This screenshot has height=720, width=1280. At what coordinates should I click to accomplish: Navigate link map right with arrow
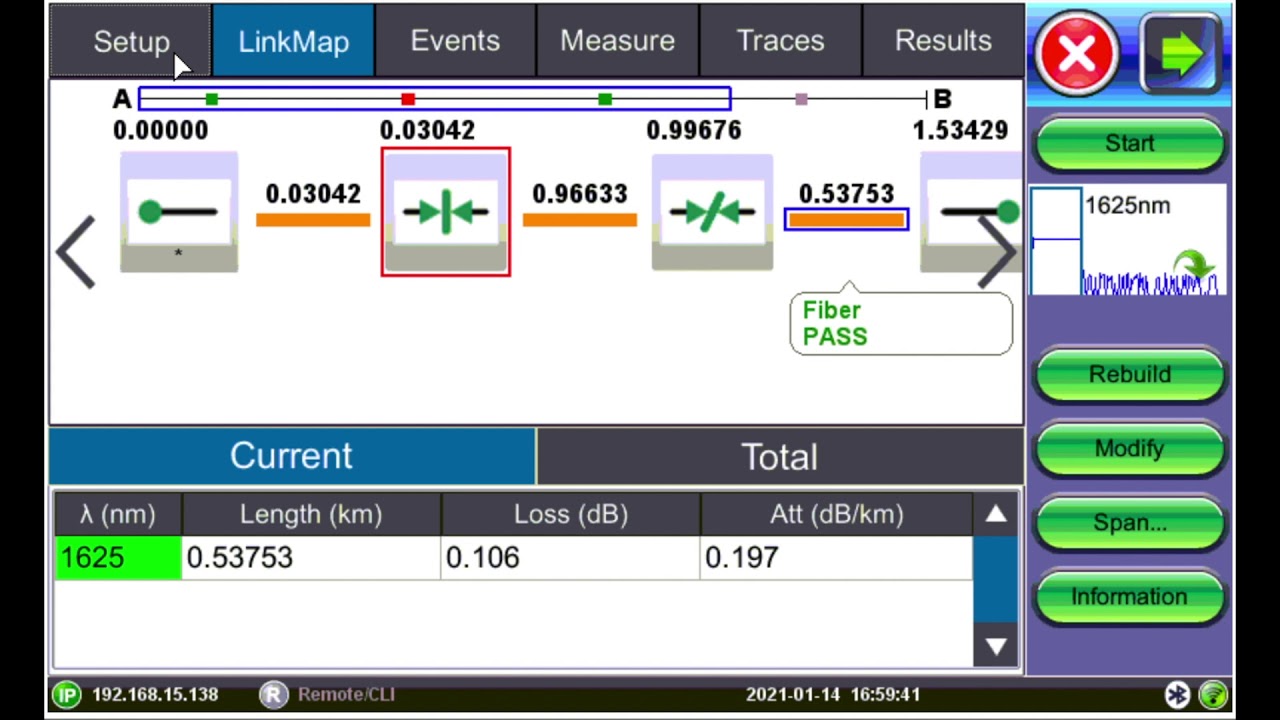[996, 252]
